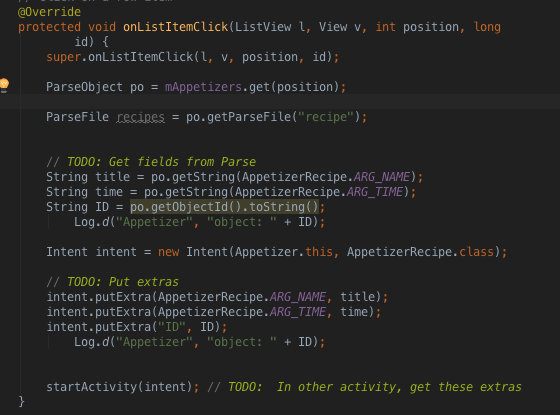Screen dimensions: 560x415
Task: Click the closing brace of the method
Action: [x=21, y=401]
